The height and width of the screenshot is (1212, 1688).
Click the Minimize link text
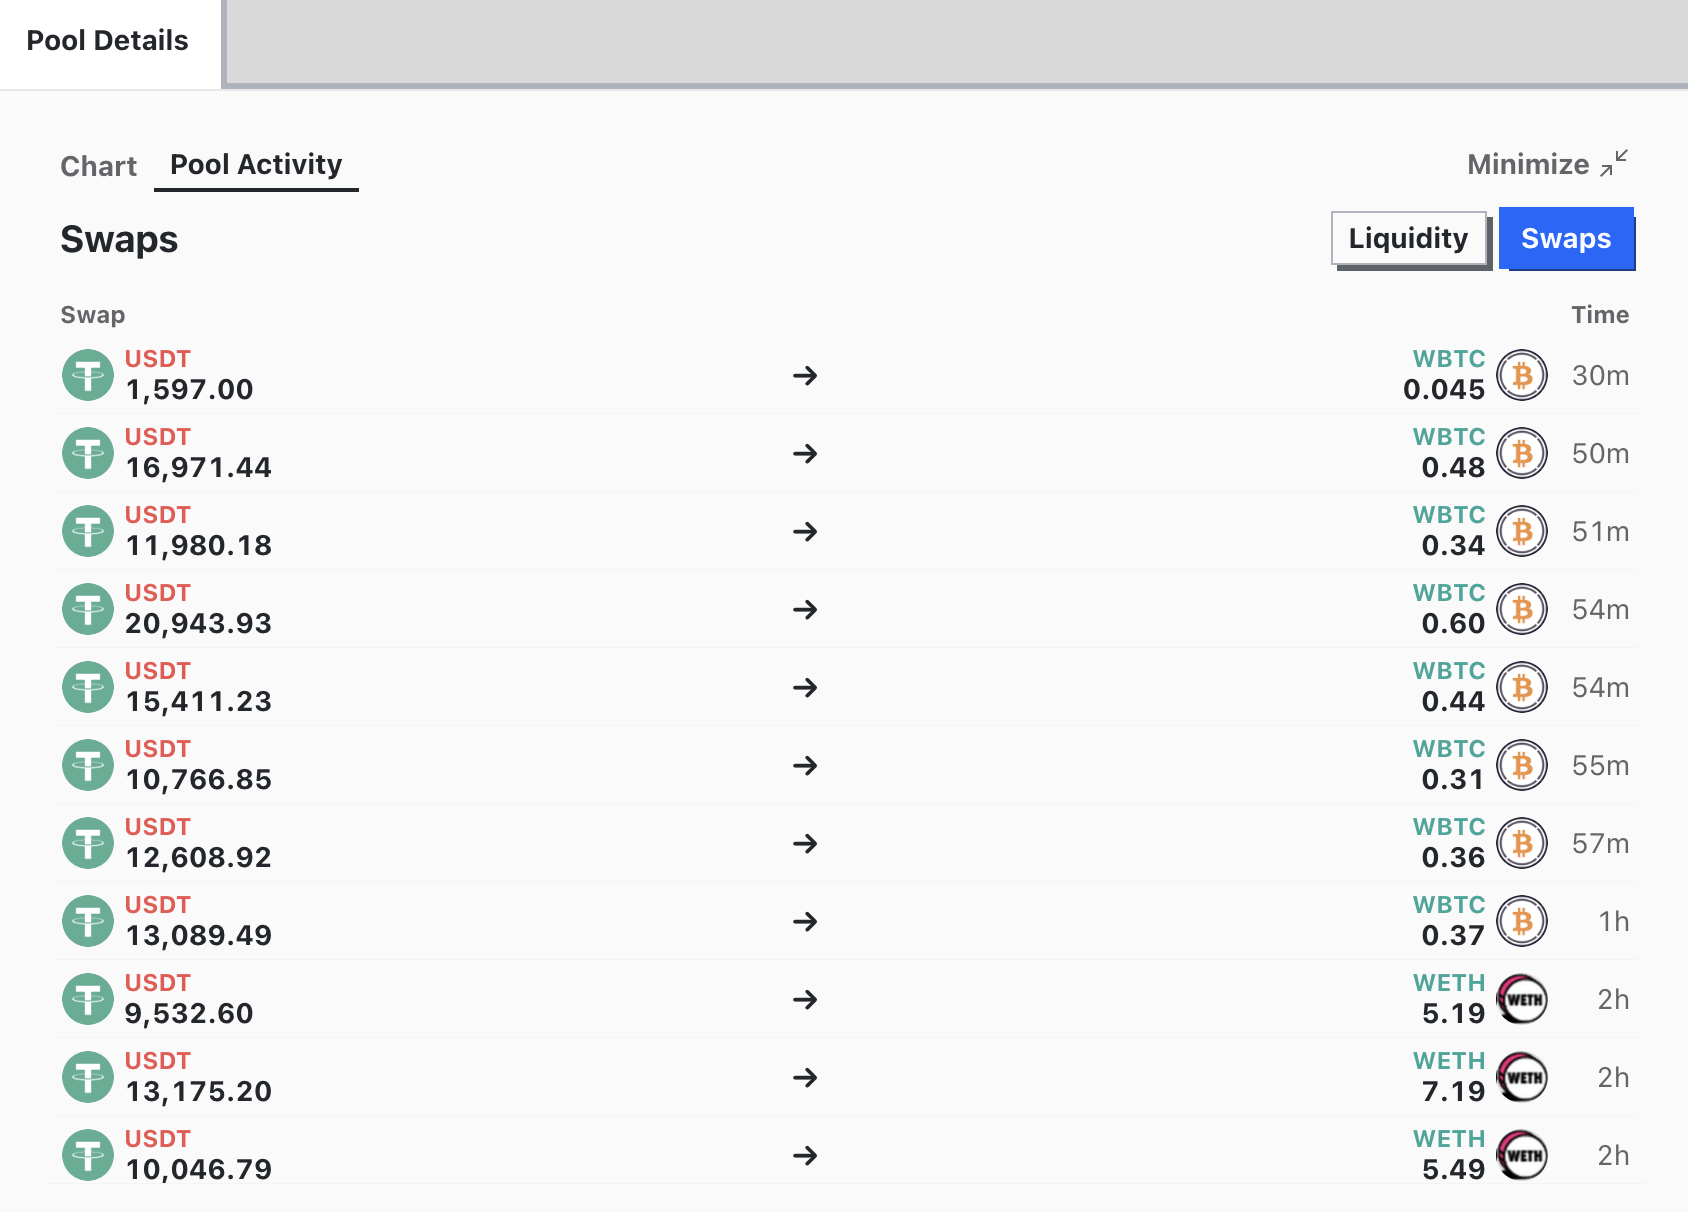tap(1527, 165)
